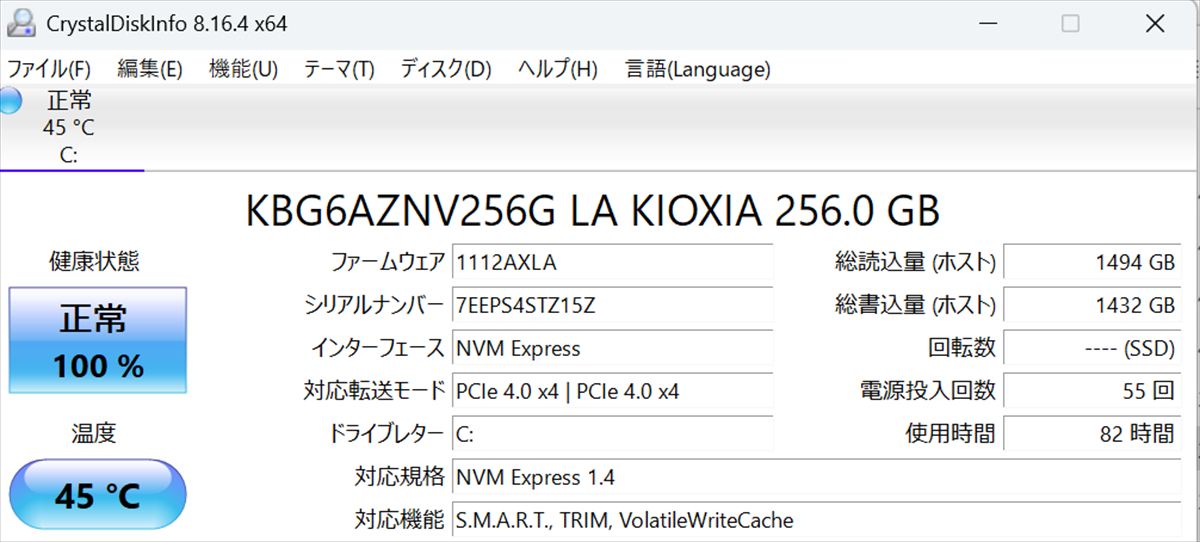Click the 温度 label

(x=94, y=433)
